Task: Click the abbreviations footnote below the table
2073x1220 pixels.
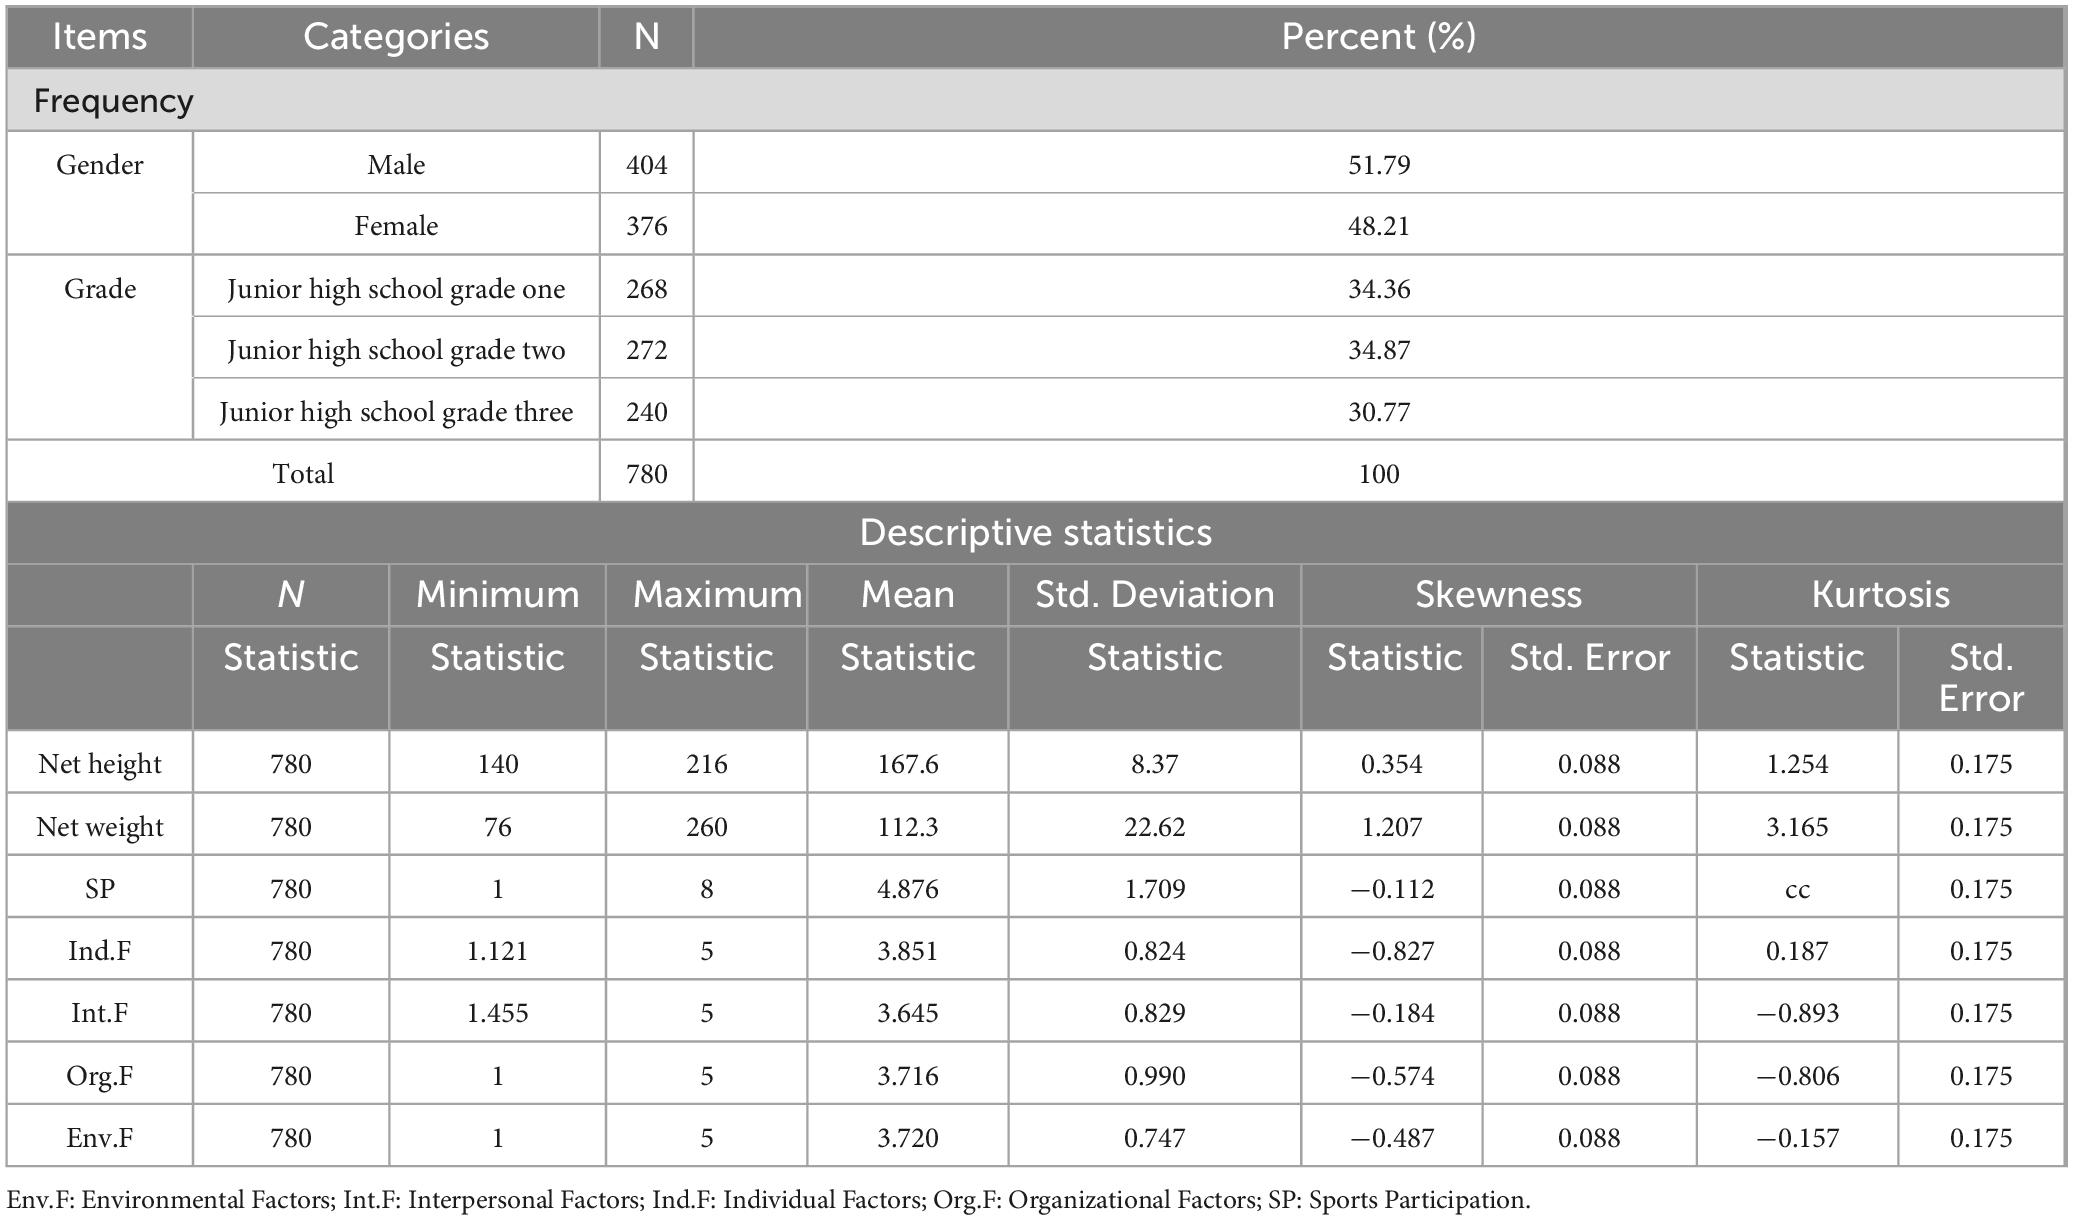Action: tap(768, 1200)
